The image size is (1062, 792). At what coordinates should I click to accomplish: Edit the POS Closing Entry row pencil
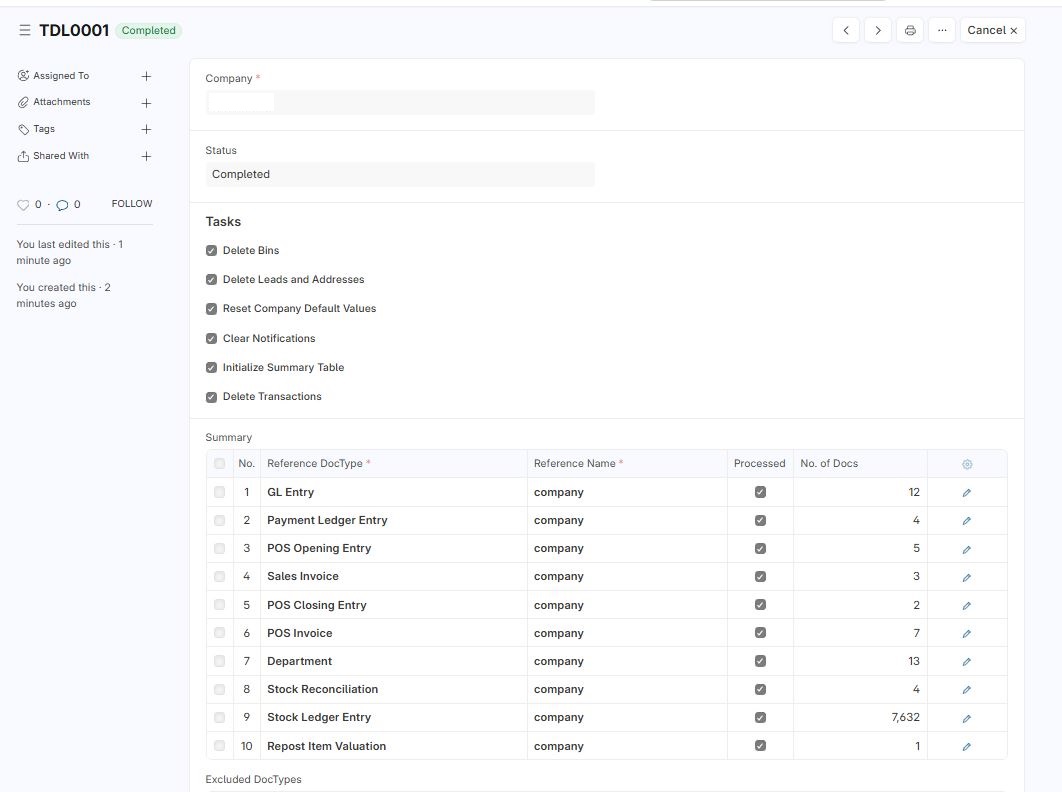click(967, 605)
